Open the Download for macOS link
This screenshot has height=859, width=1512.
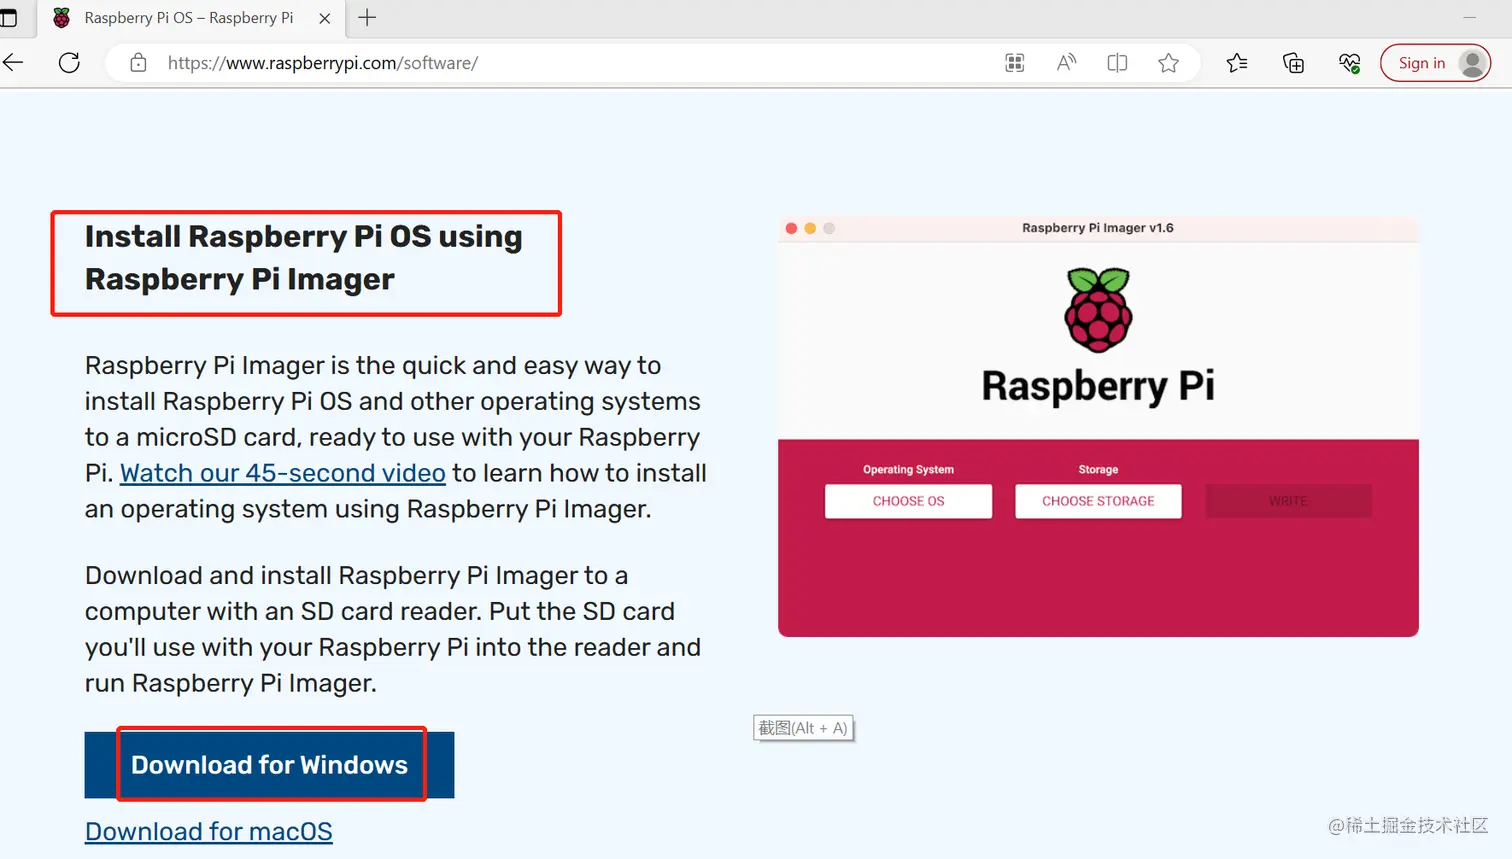[x=208, y=831]
